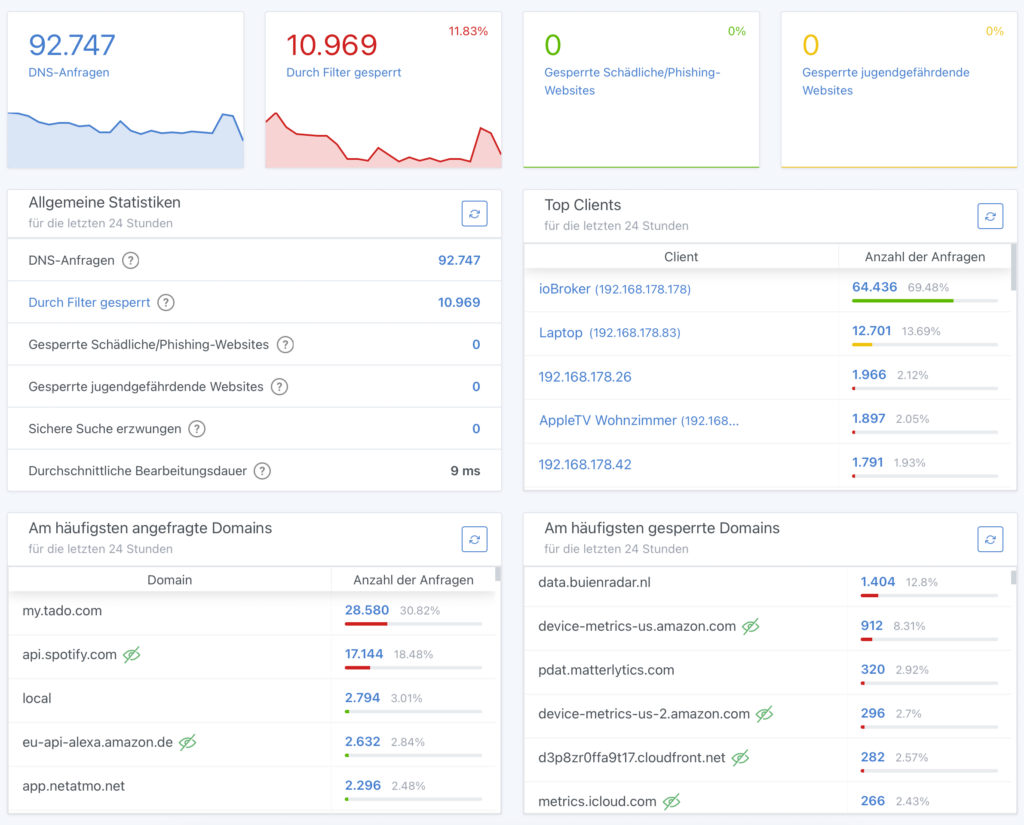Screen dimensions: 1024x825
Task: Refresh the Allgemeine Statistiken panel
Action: tap(474, 213)
